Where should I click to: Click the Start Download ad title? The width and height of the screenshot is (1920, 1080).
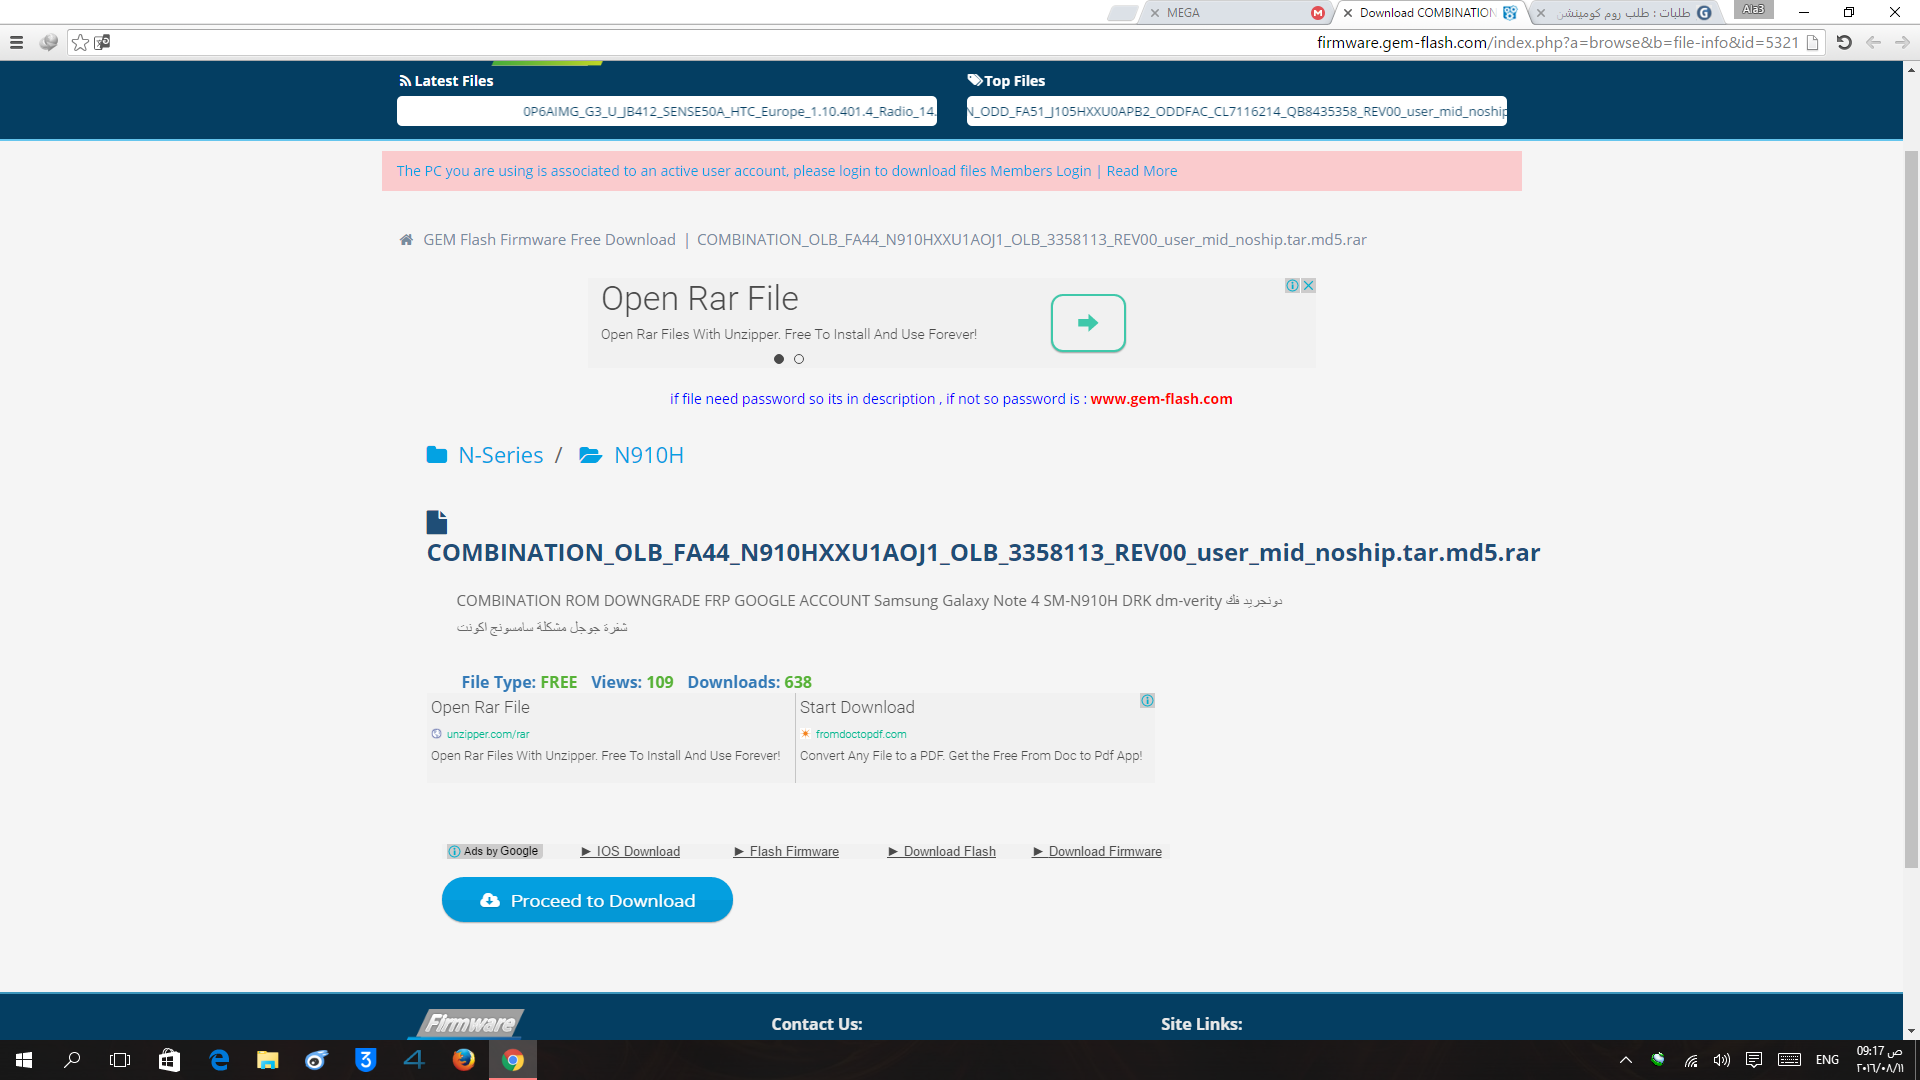pyautogui.click(x=857, y=707)
